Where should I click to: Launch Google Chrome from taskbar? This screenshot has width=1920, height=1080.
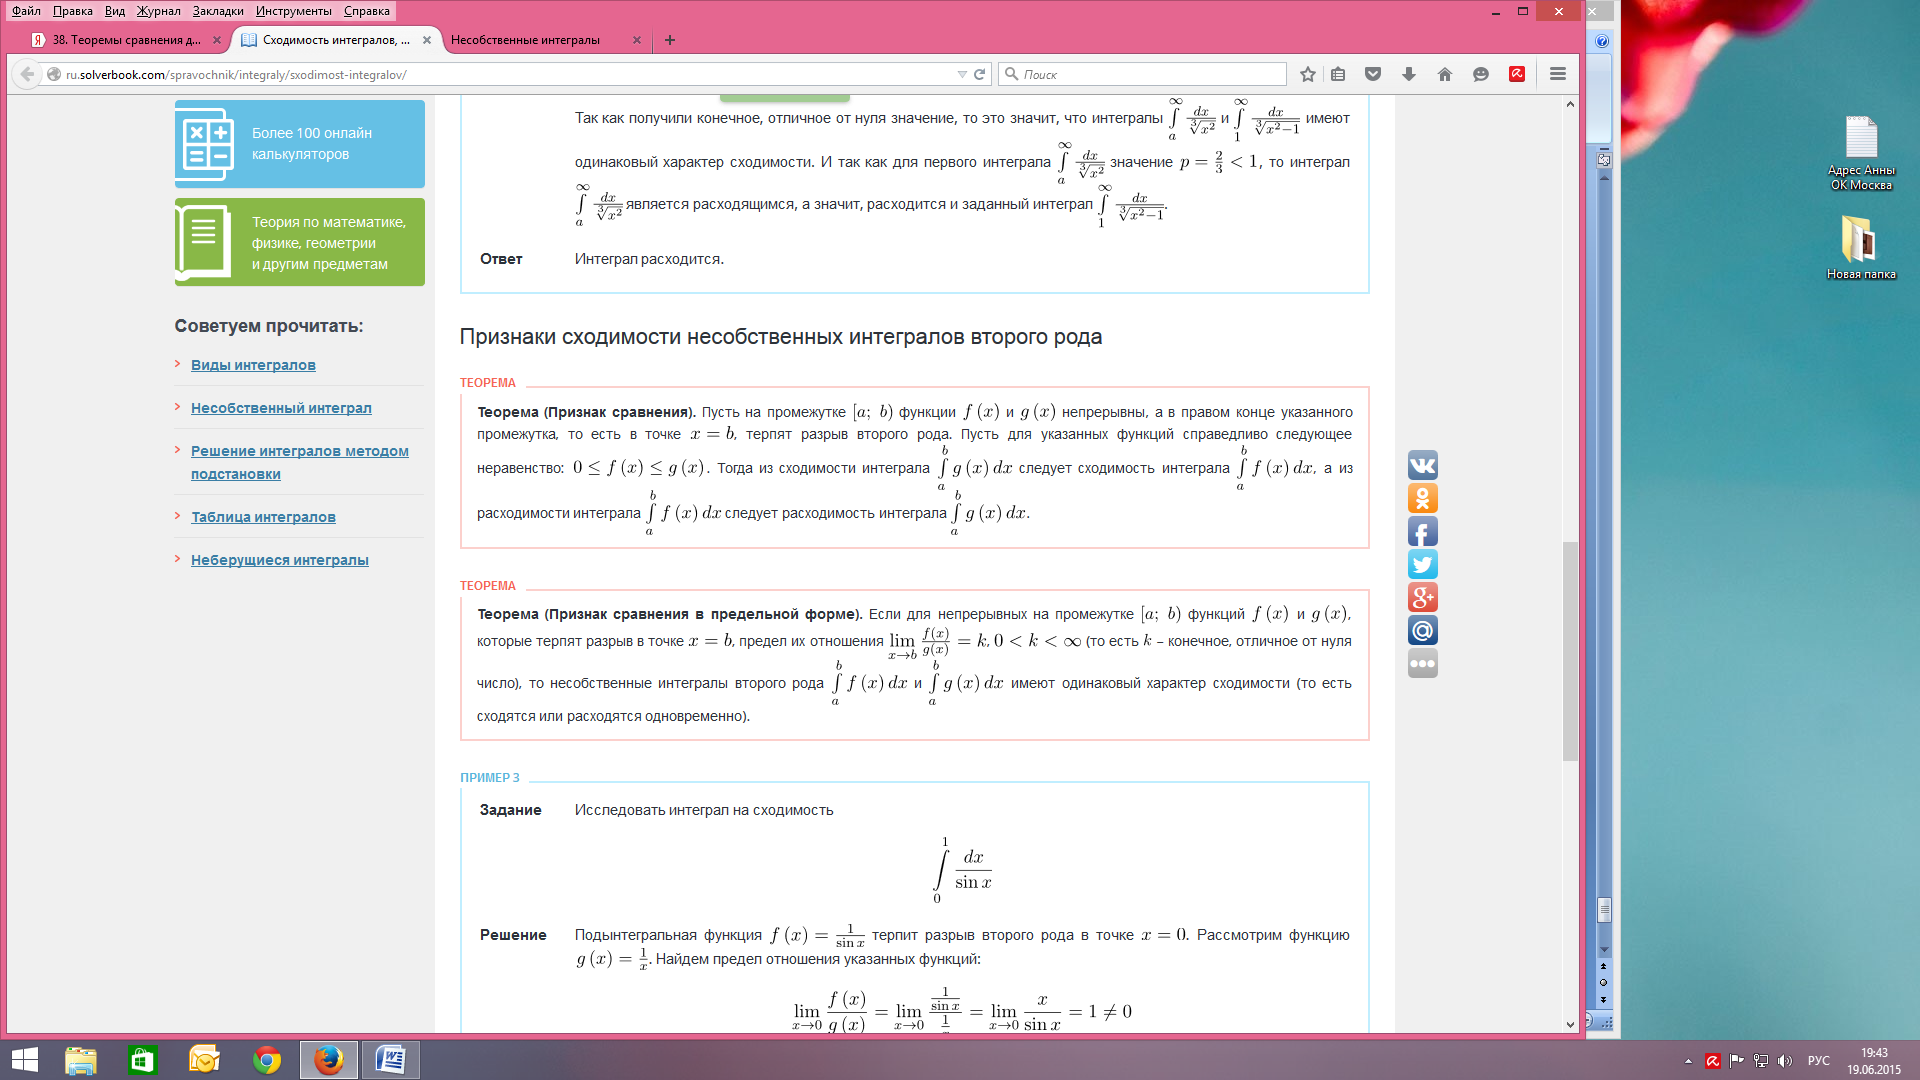click(267, 1060)
